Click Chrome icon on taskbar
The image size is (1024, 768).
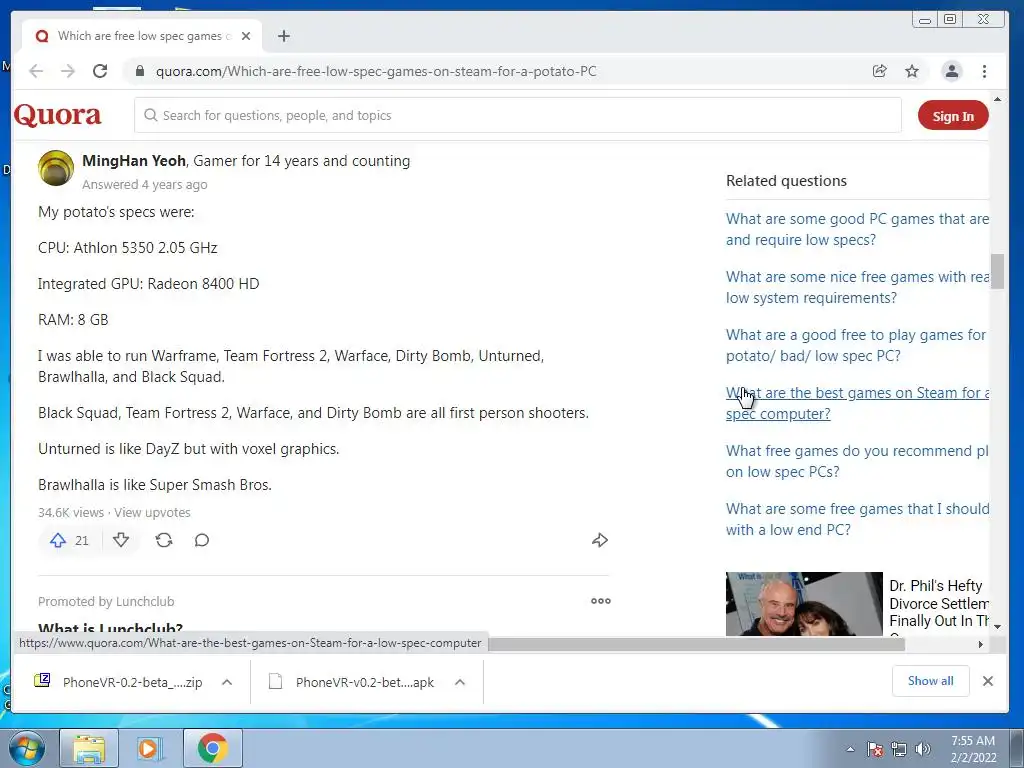pos(212,748)
